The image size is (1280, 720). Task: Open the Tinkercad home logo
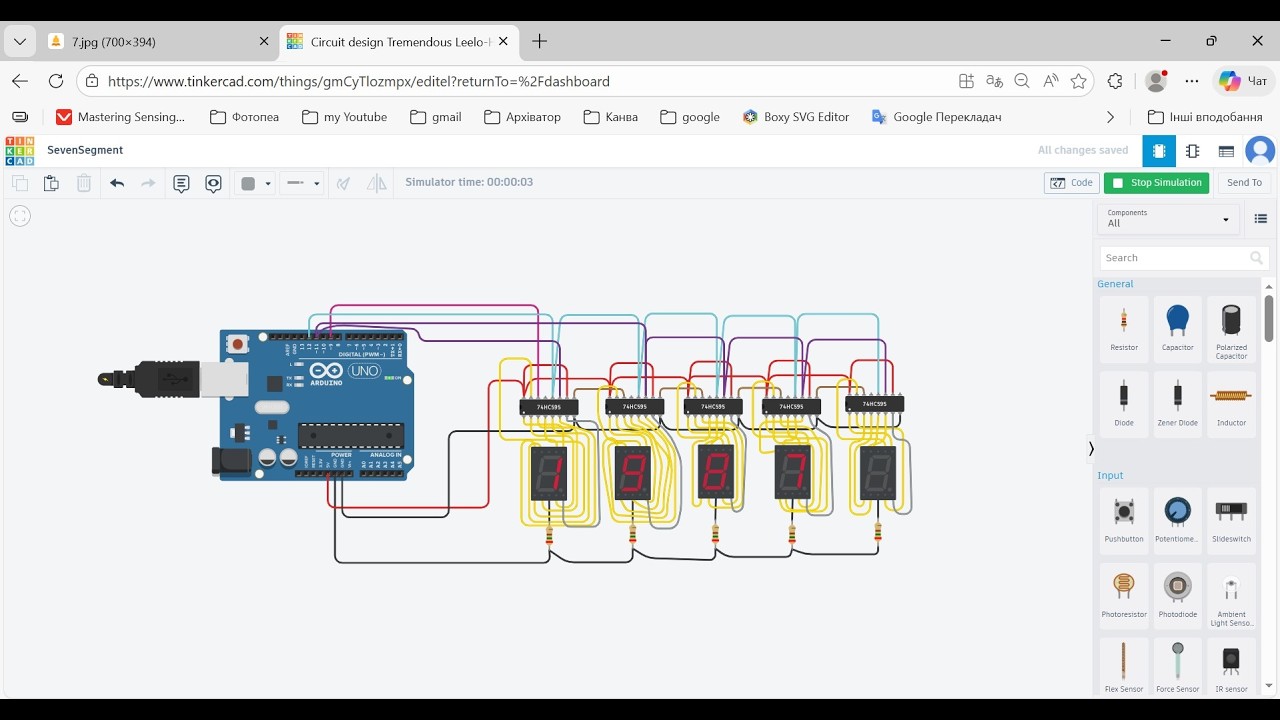pos(19,151)
